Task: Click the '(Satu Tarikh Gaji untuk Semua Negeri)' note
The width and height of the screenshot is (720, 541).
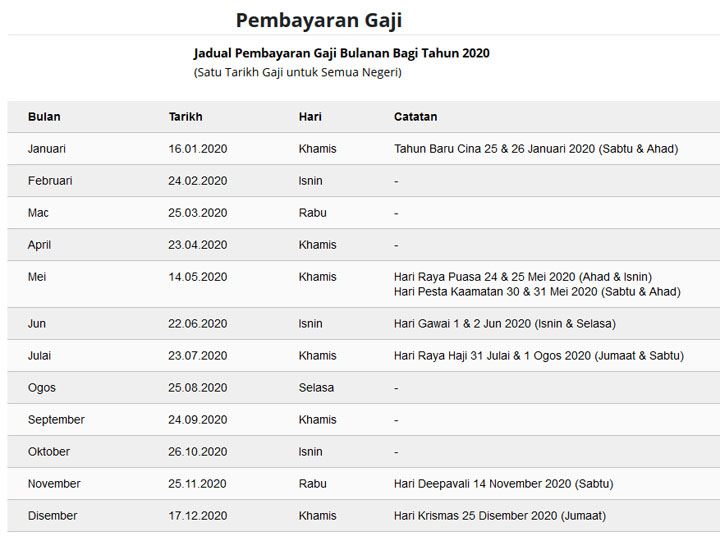Action: [x=298, y=73]
